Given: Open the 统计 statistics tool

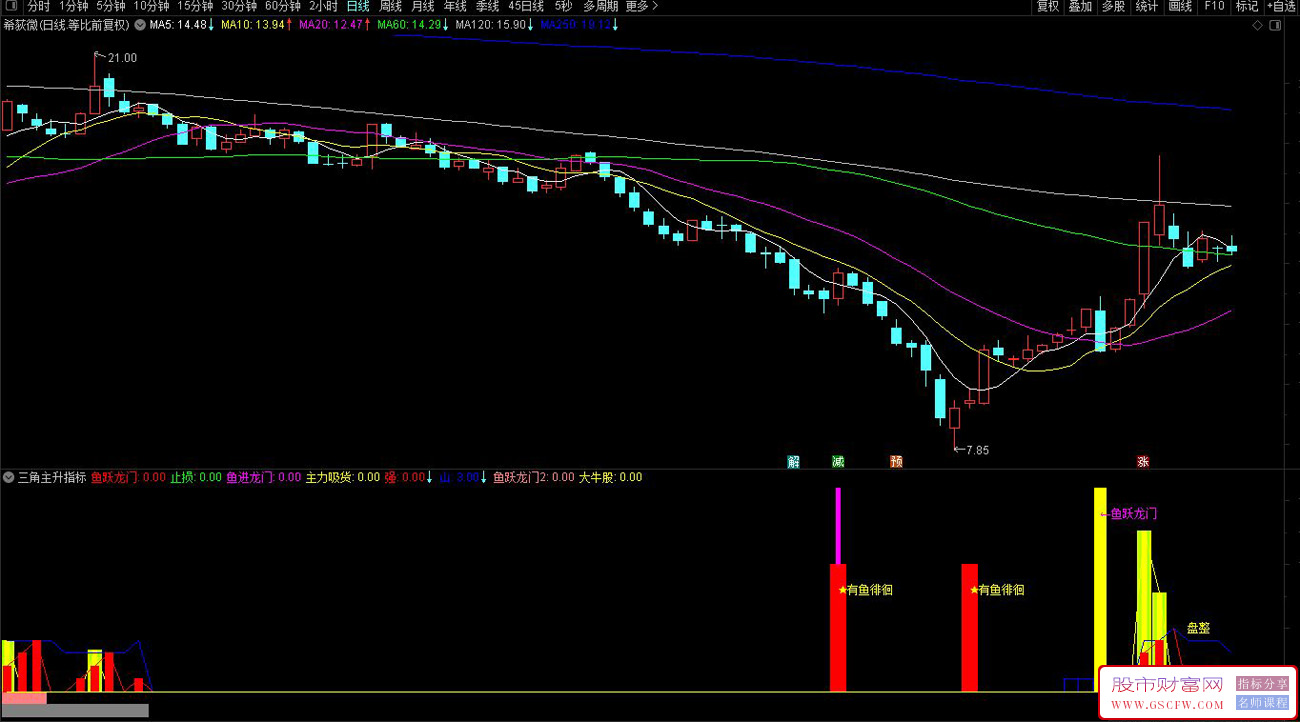Looking at the screenshot, I should pyautogui.click(x=1147, y=6).
